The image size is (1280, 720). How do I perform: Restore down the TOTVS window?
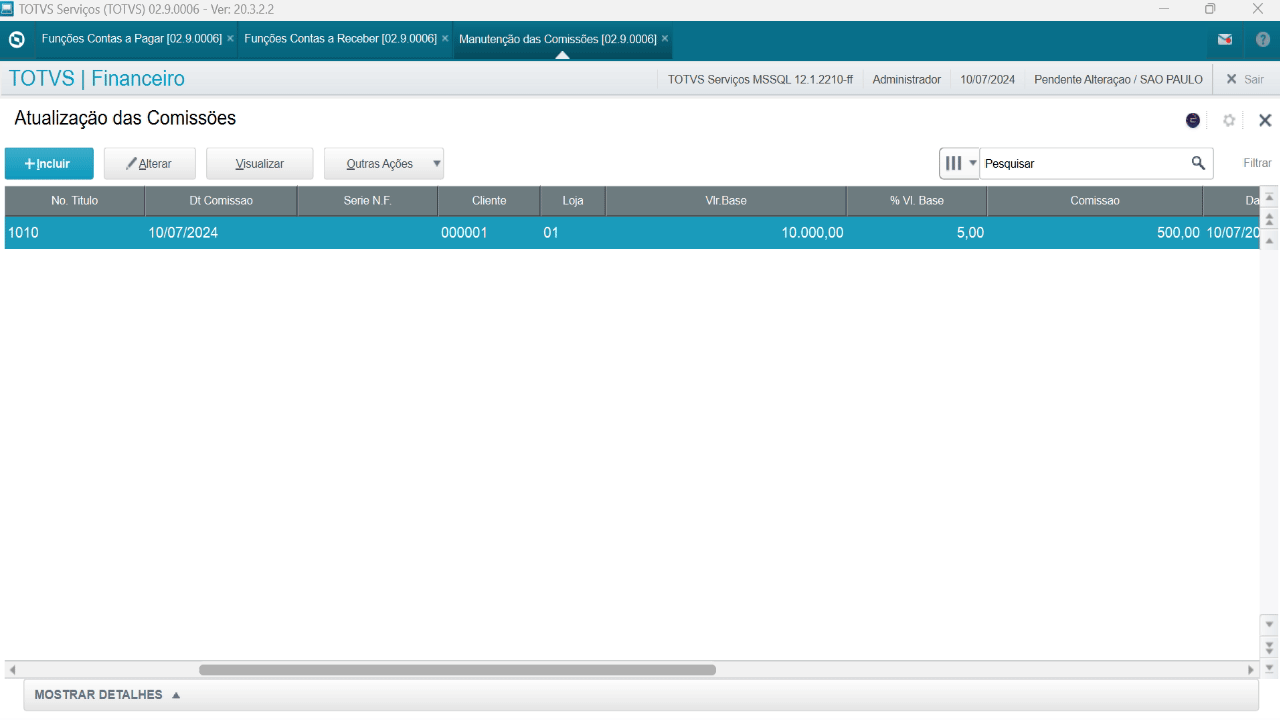tap(1210, 9)
